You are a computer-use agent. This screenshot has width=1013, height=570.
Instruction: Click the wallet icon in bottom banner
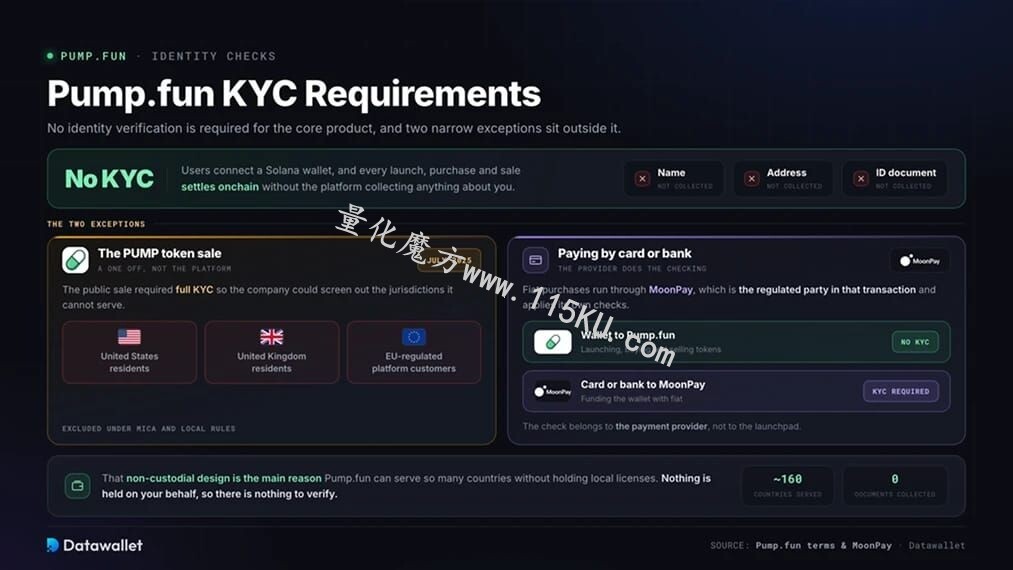(78, 486)
